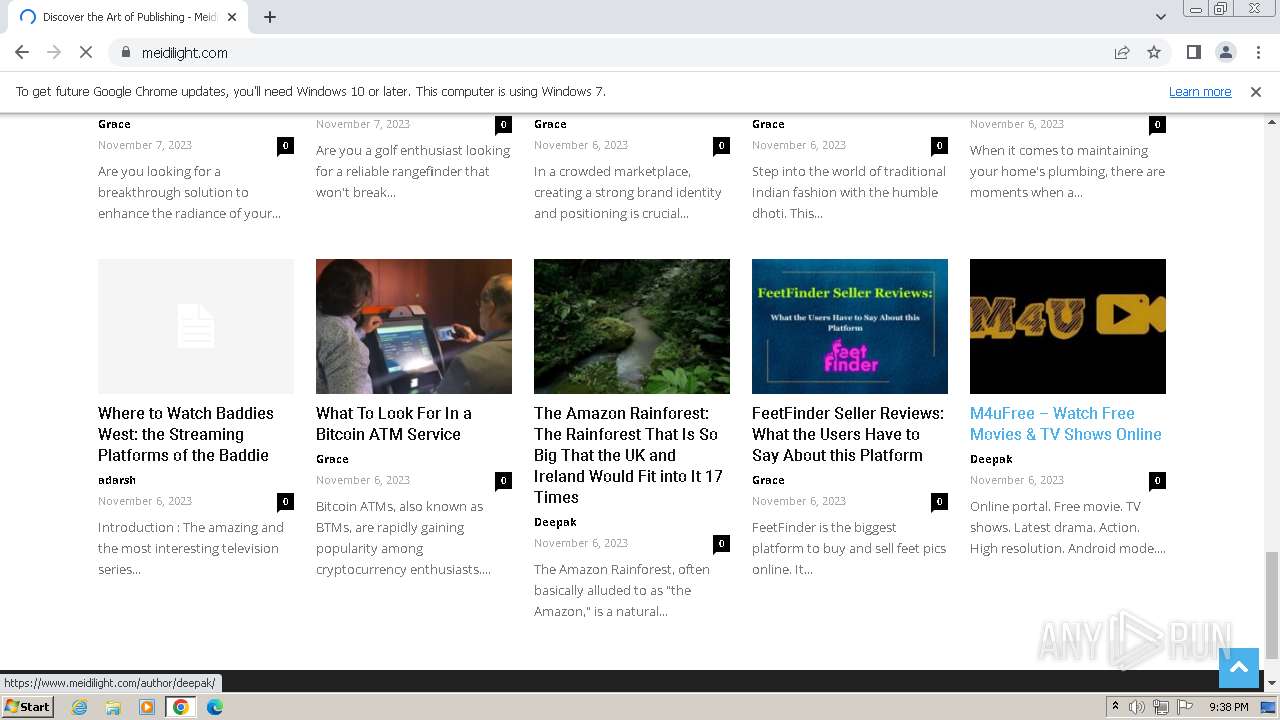1280x720 pixels.
Task: Click the page vertical scrollbar thumb
Action: (x=1272, y=605)
